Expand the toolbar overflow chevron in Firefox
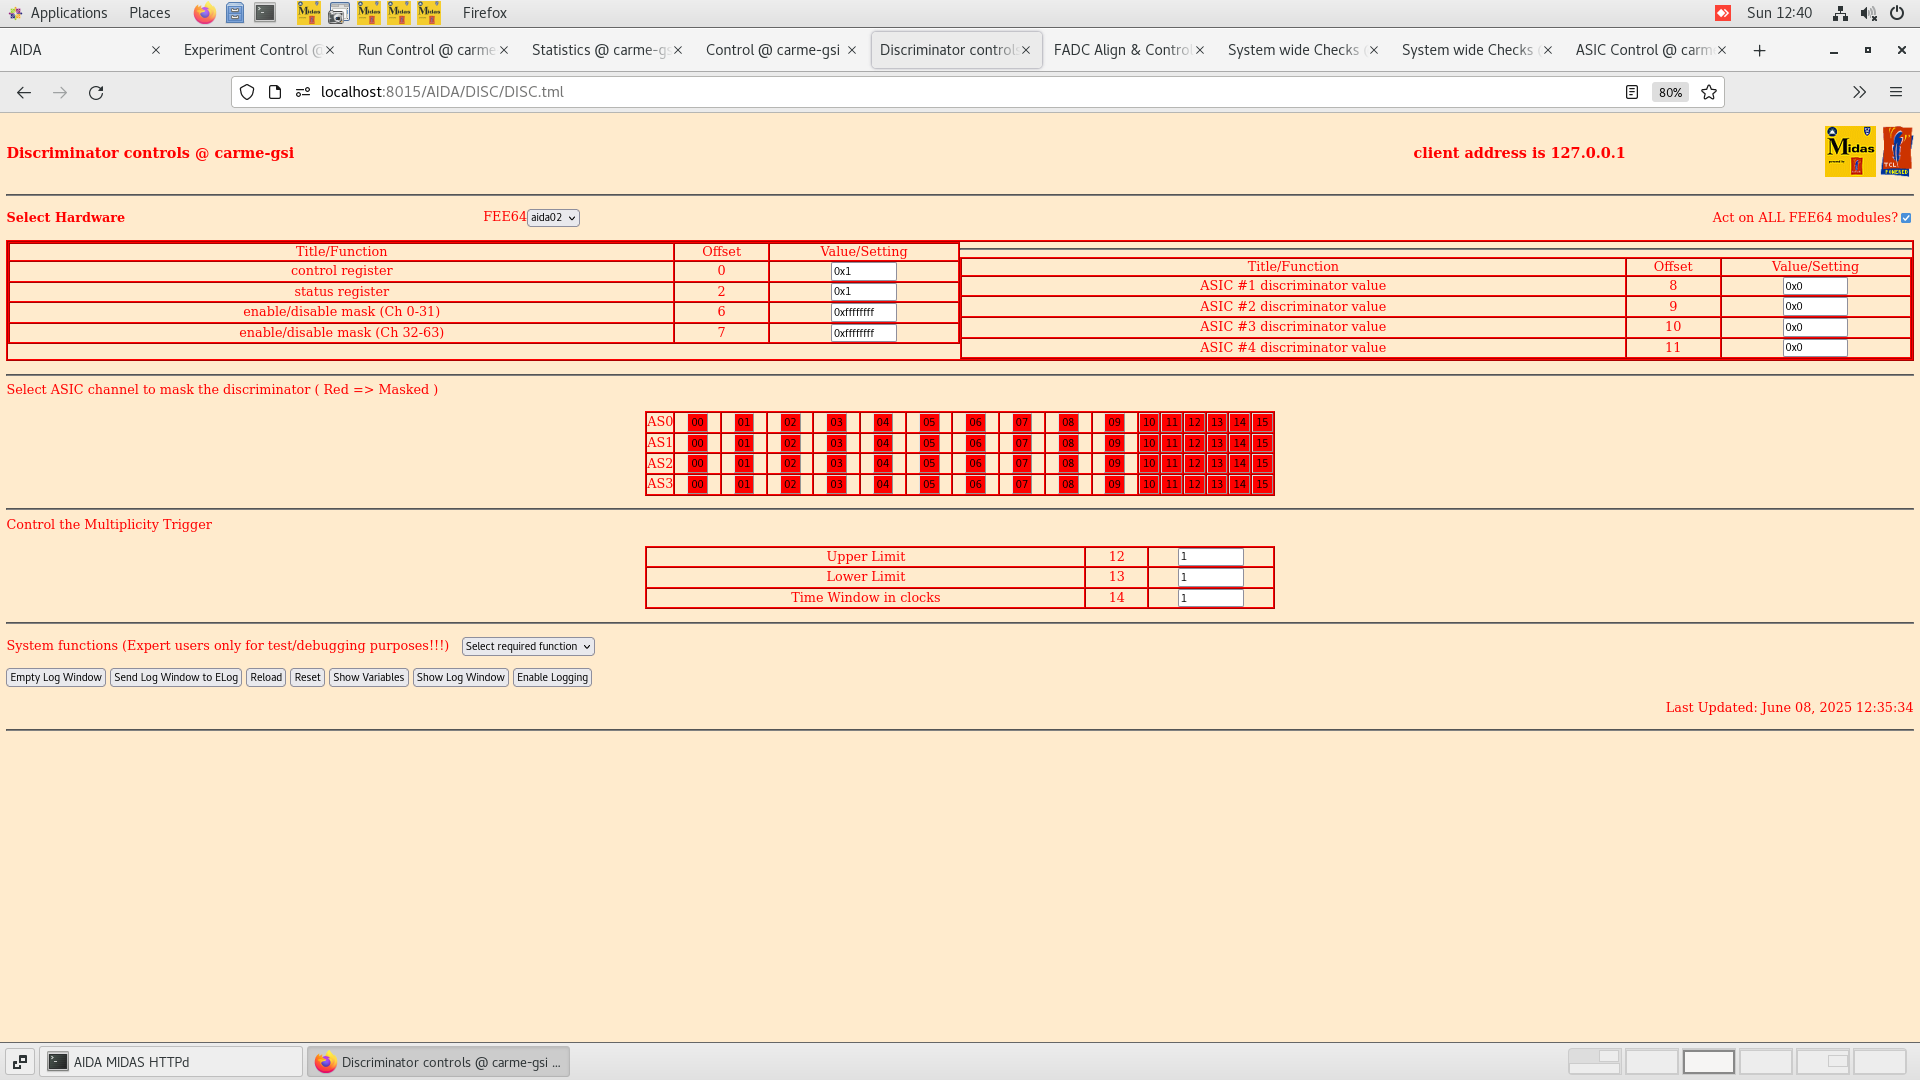The image size is (1920, 1080). coord(1859,92)
